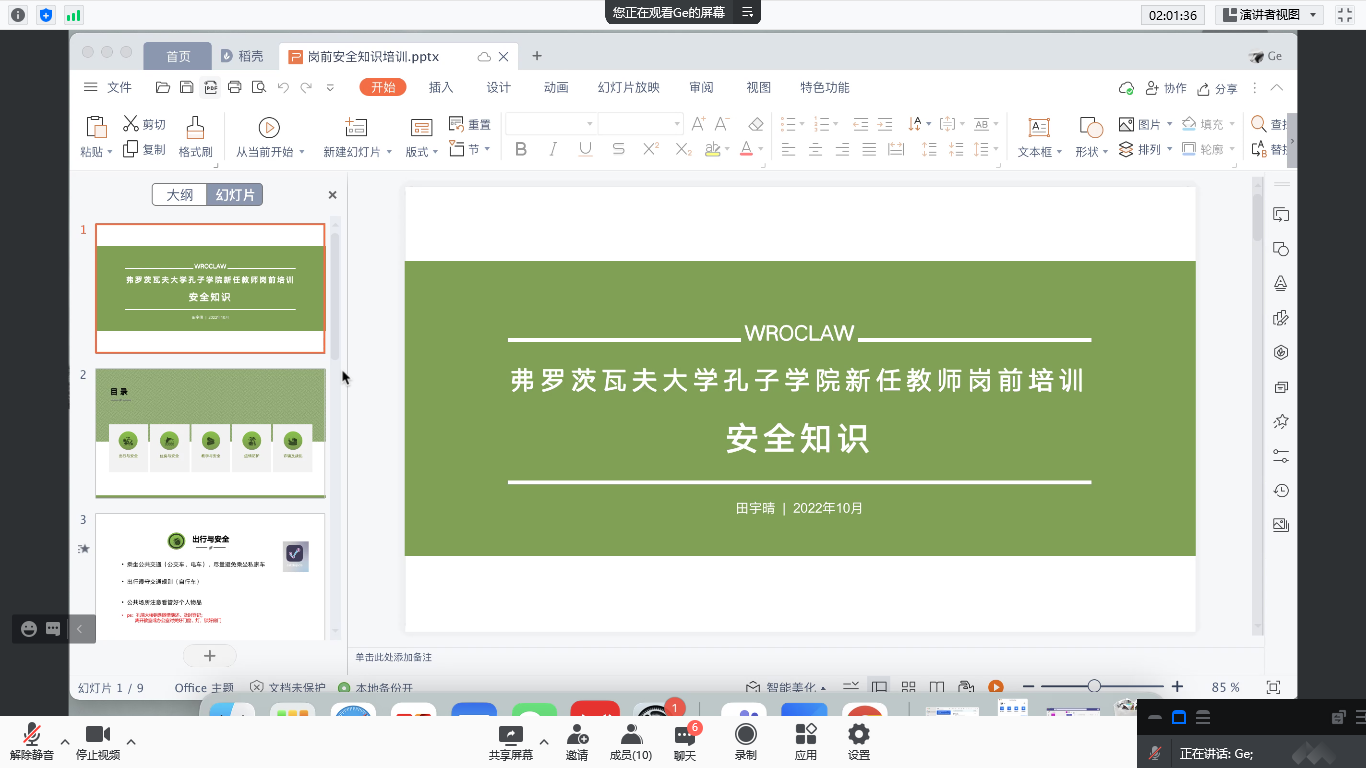This screenshot has height=768, width=1366.
Task: Open the Animation (动画) ribbon tab
Action: [556, 87]
